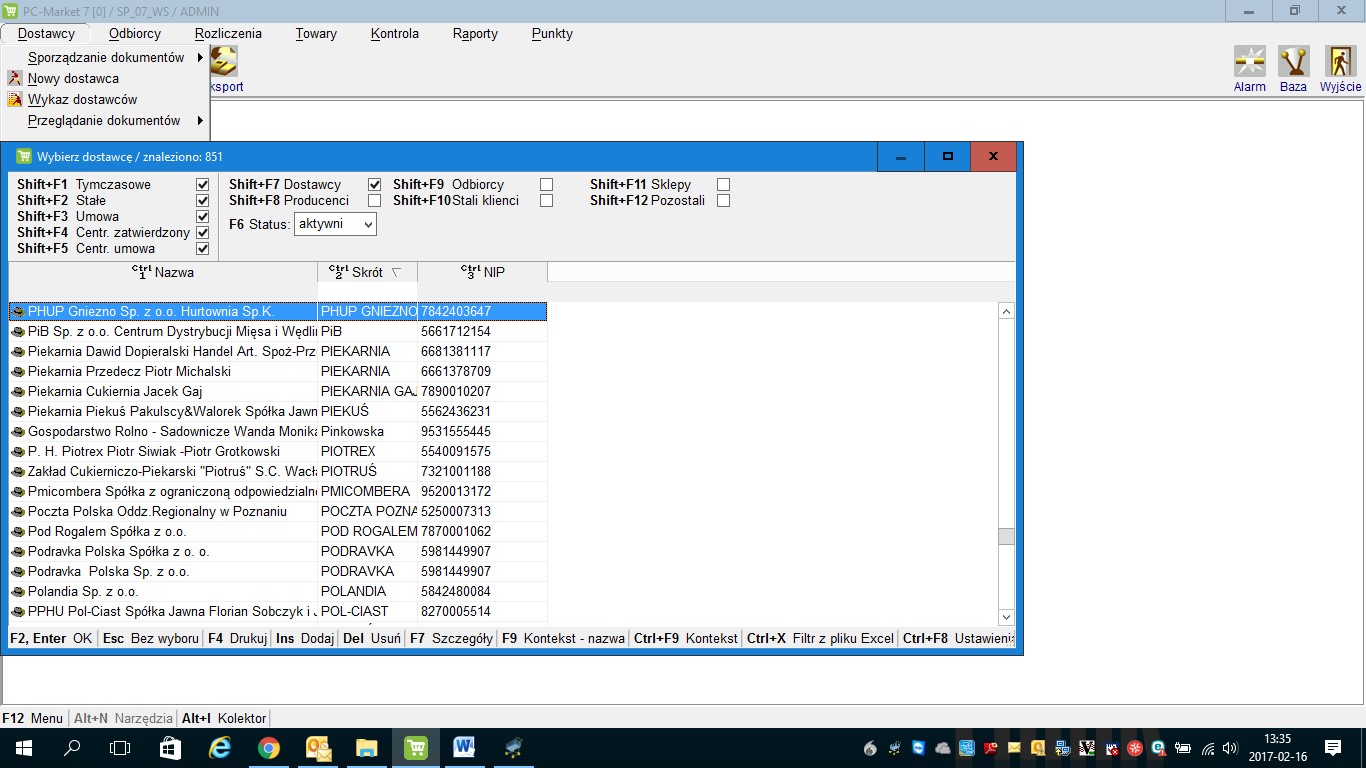
Task: Open the Windows Start menu
Action: 23,748
